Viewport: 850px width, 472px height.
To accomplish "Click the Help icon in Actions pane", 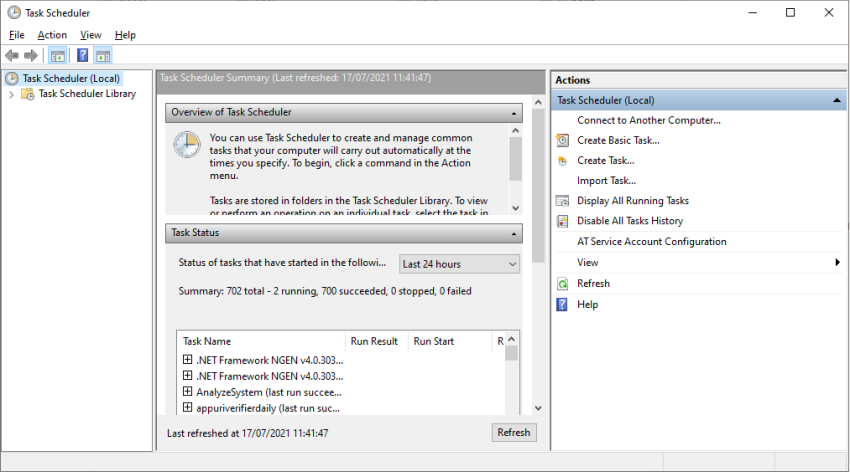I will tap(562, 305).
